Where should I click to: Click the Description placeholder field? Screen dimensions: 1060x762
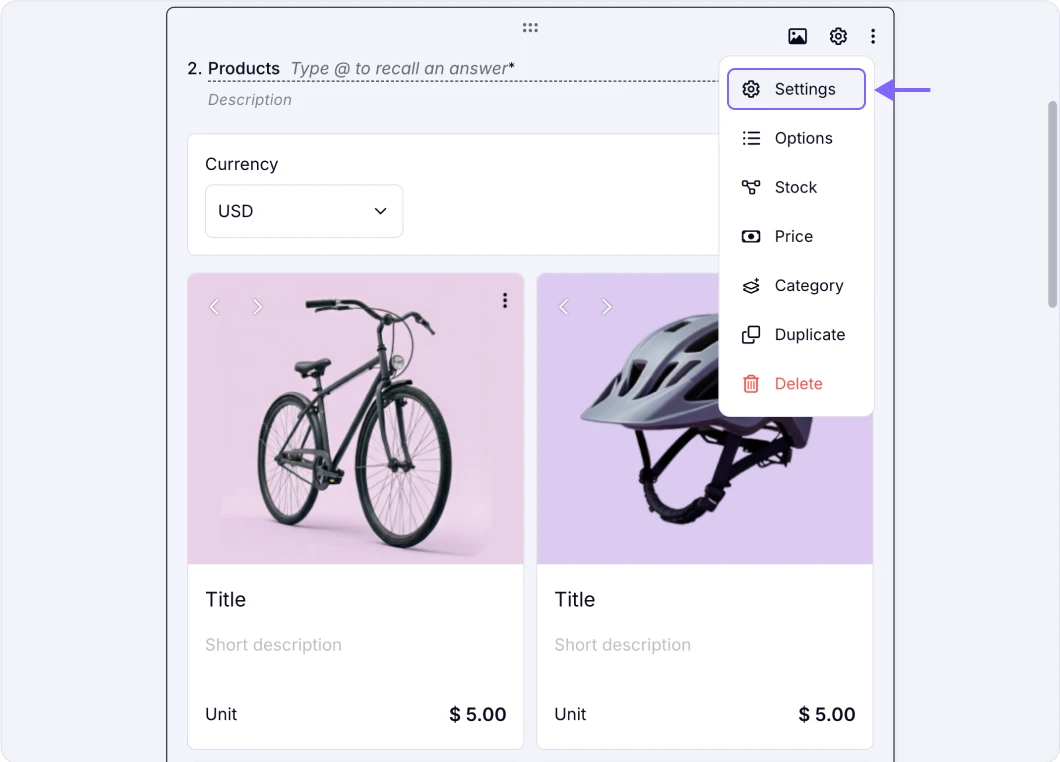click(x=249, y=100)
